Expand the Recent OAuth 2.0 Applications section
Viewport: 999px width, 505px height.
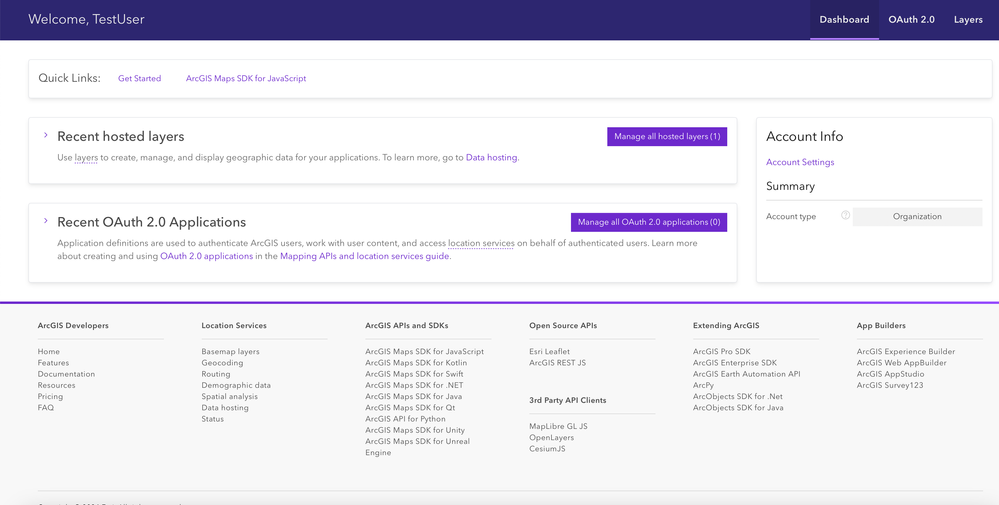(x=46, y=221)
